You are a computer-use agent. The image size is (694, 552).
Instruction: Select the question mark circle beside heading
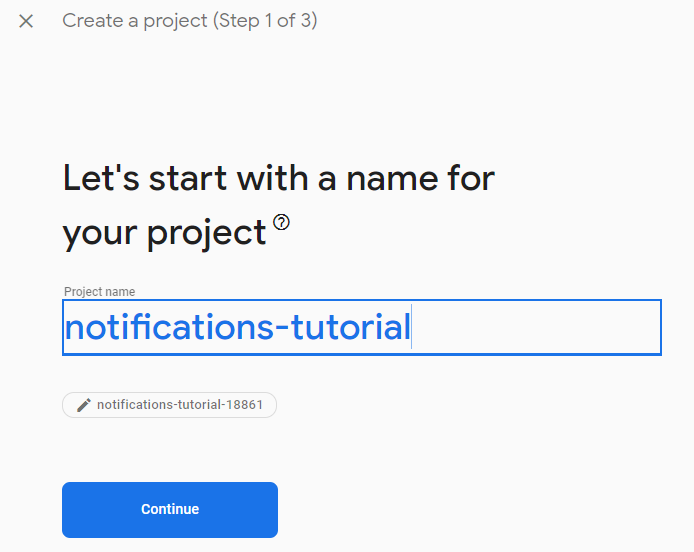click(281, 222)
